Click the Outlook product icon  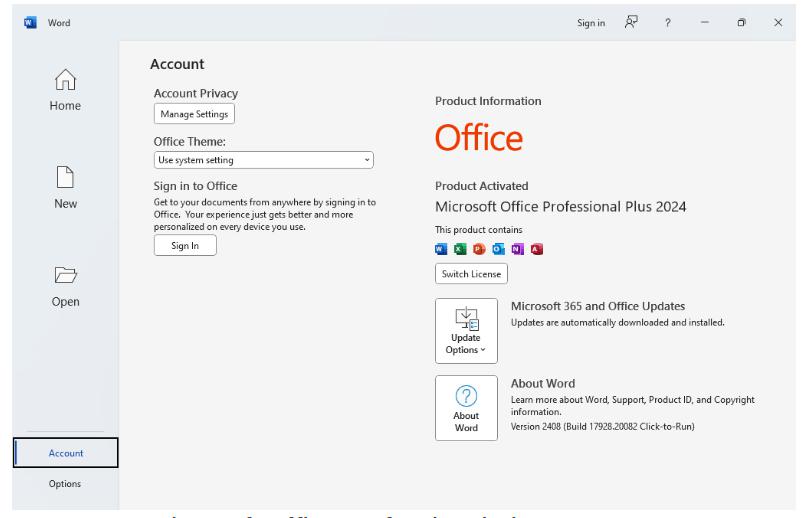498,249
